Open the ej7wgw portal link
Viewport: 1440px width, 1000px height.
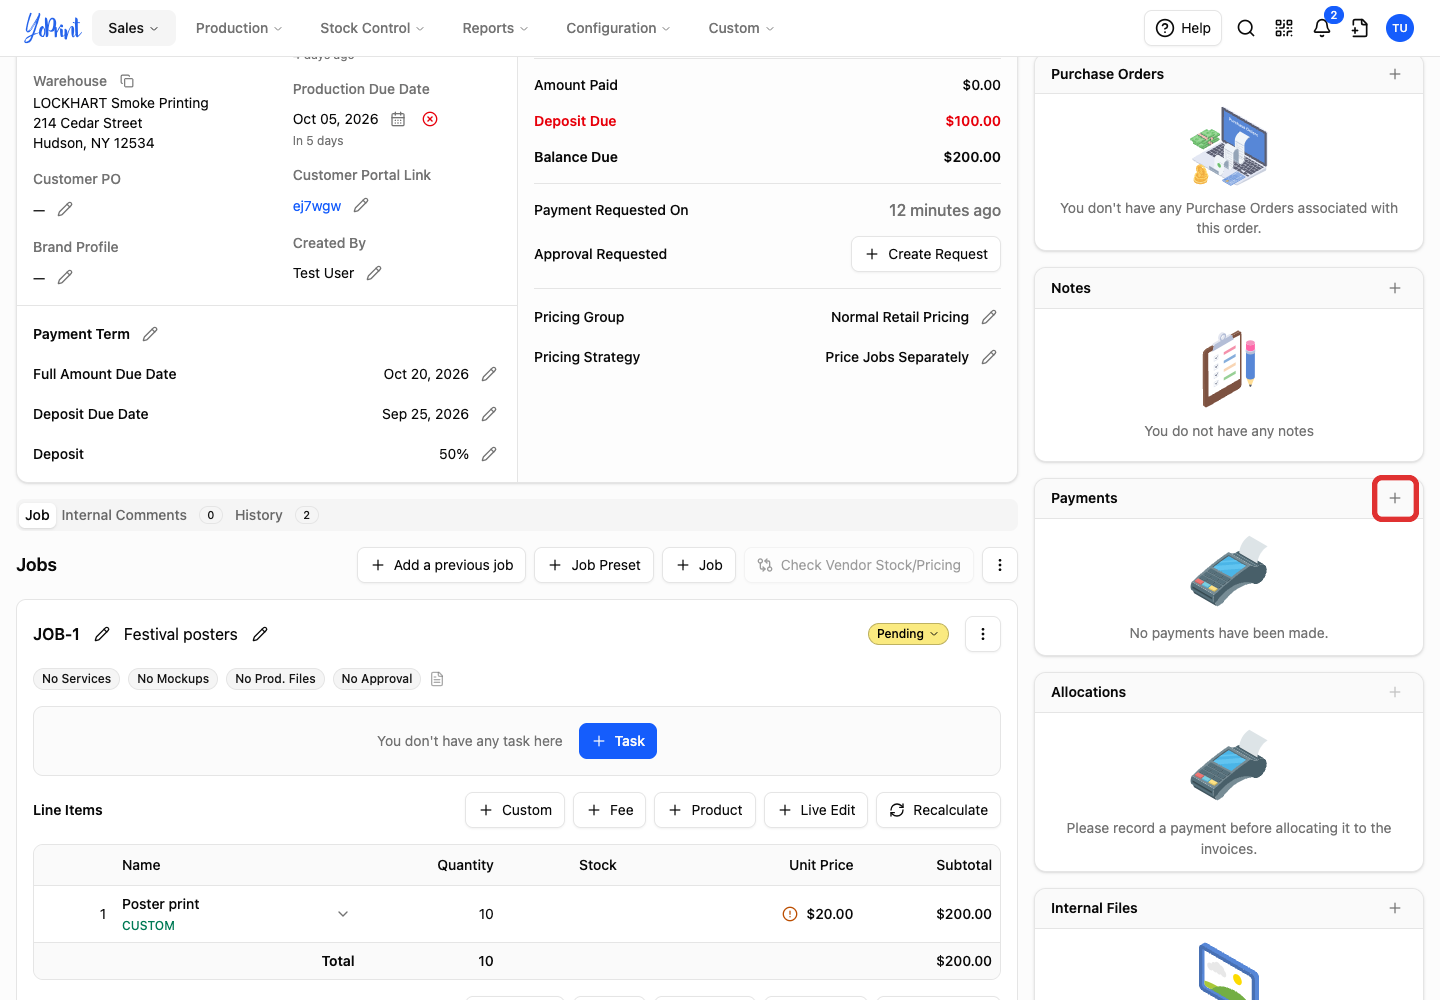[317, 206]
